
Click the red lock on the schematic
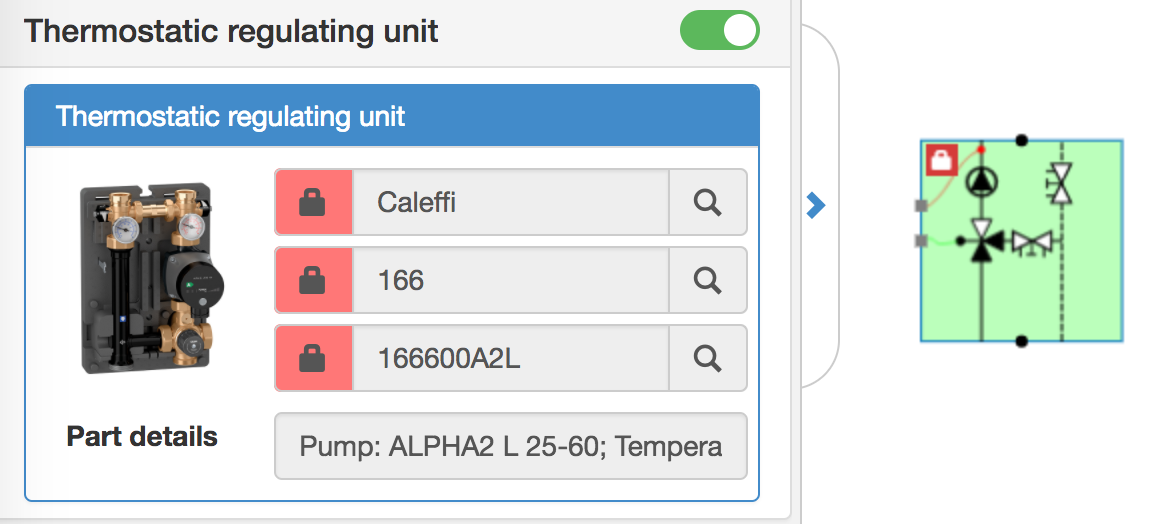pyautogui.click(x=942, y=160)
